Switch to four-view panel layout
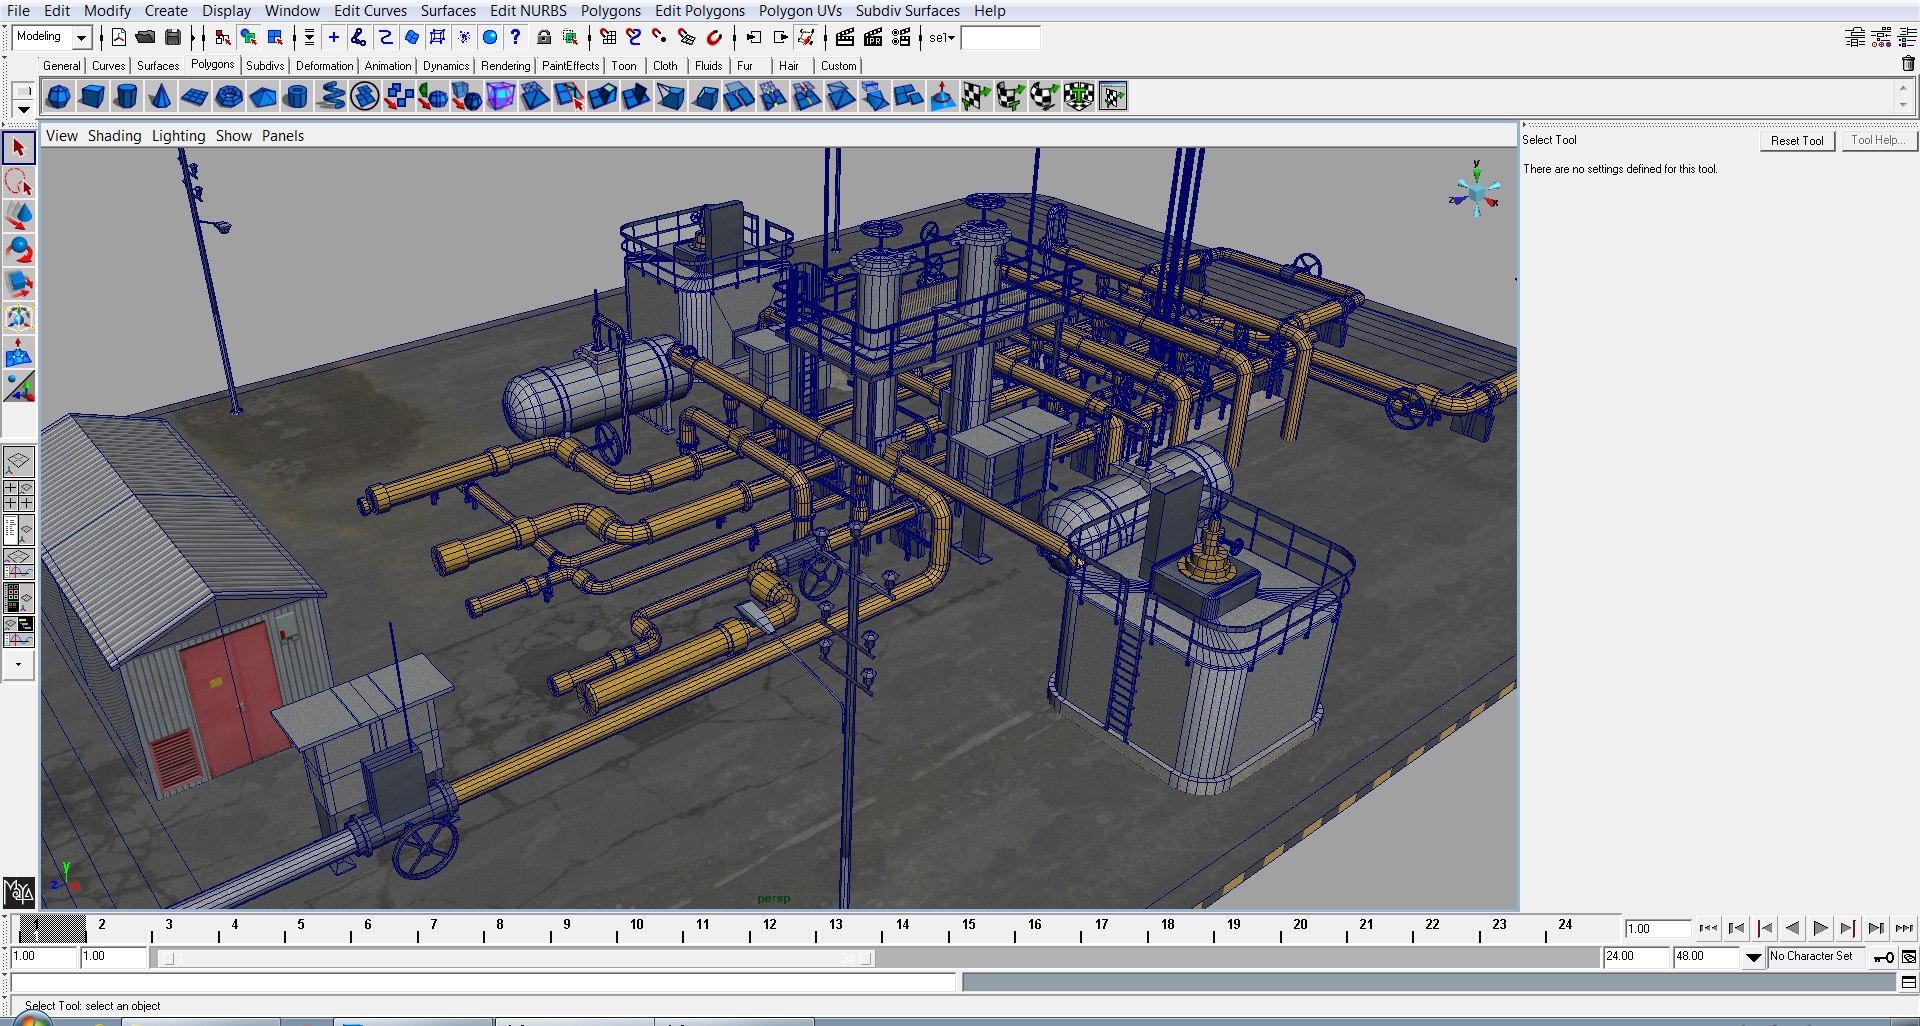 18,496
